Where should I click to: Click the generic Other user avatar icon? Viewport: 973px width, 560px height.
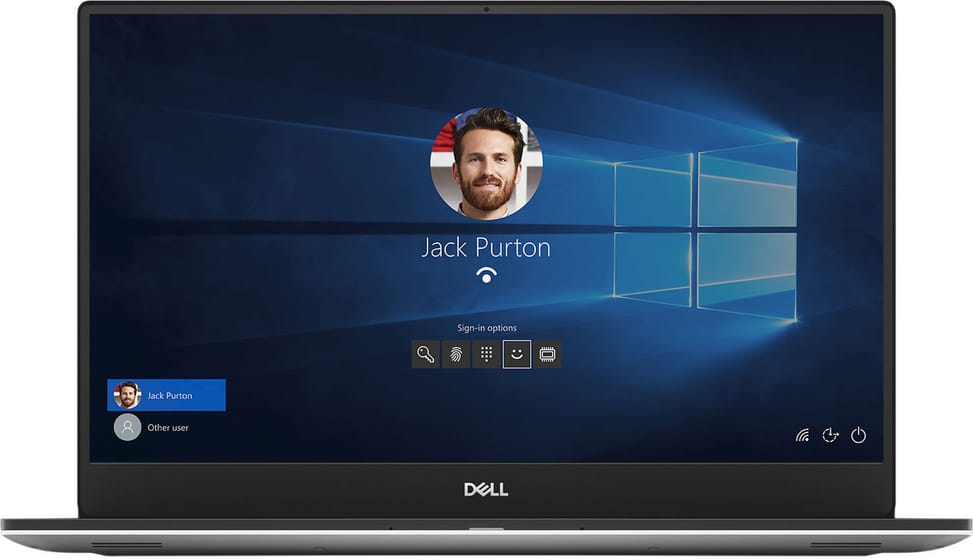[x=127, y=427]
